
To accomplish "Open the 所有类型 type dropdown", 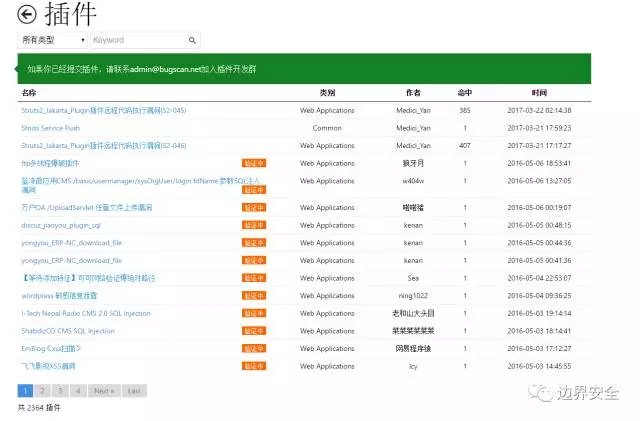I will point(53,40).
